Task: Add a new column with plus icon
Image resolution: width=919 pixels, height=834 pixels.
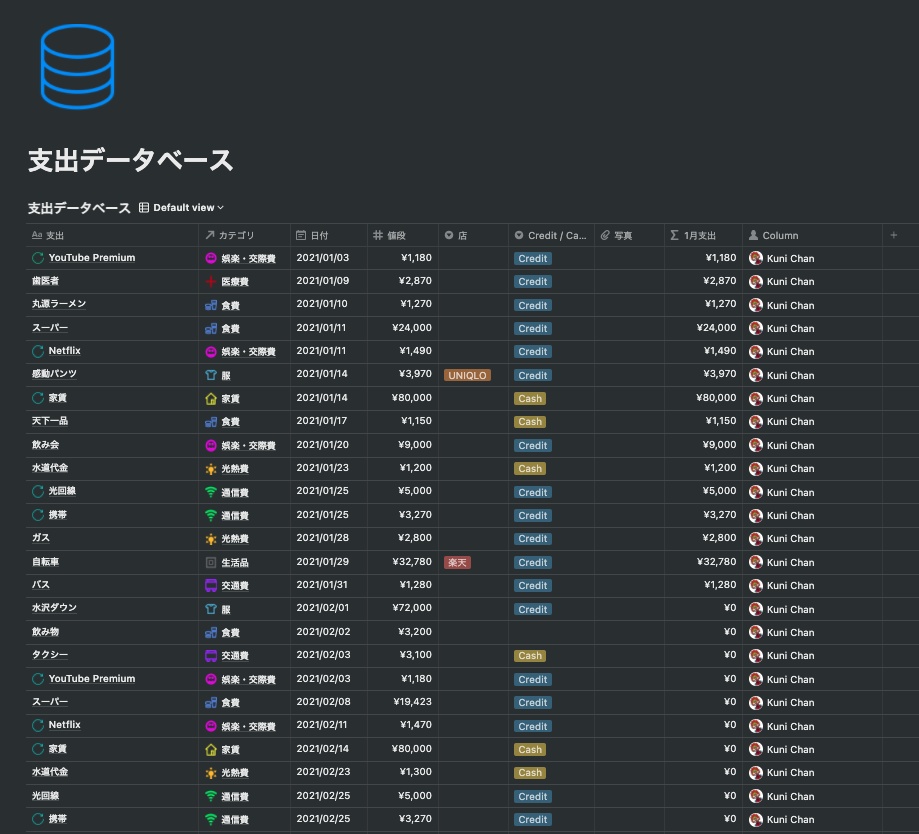Action: tap(893, 235)
